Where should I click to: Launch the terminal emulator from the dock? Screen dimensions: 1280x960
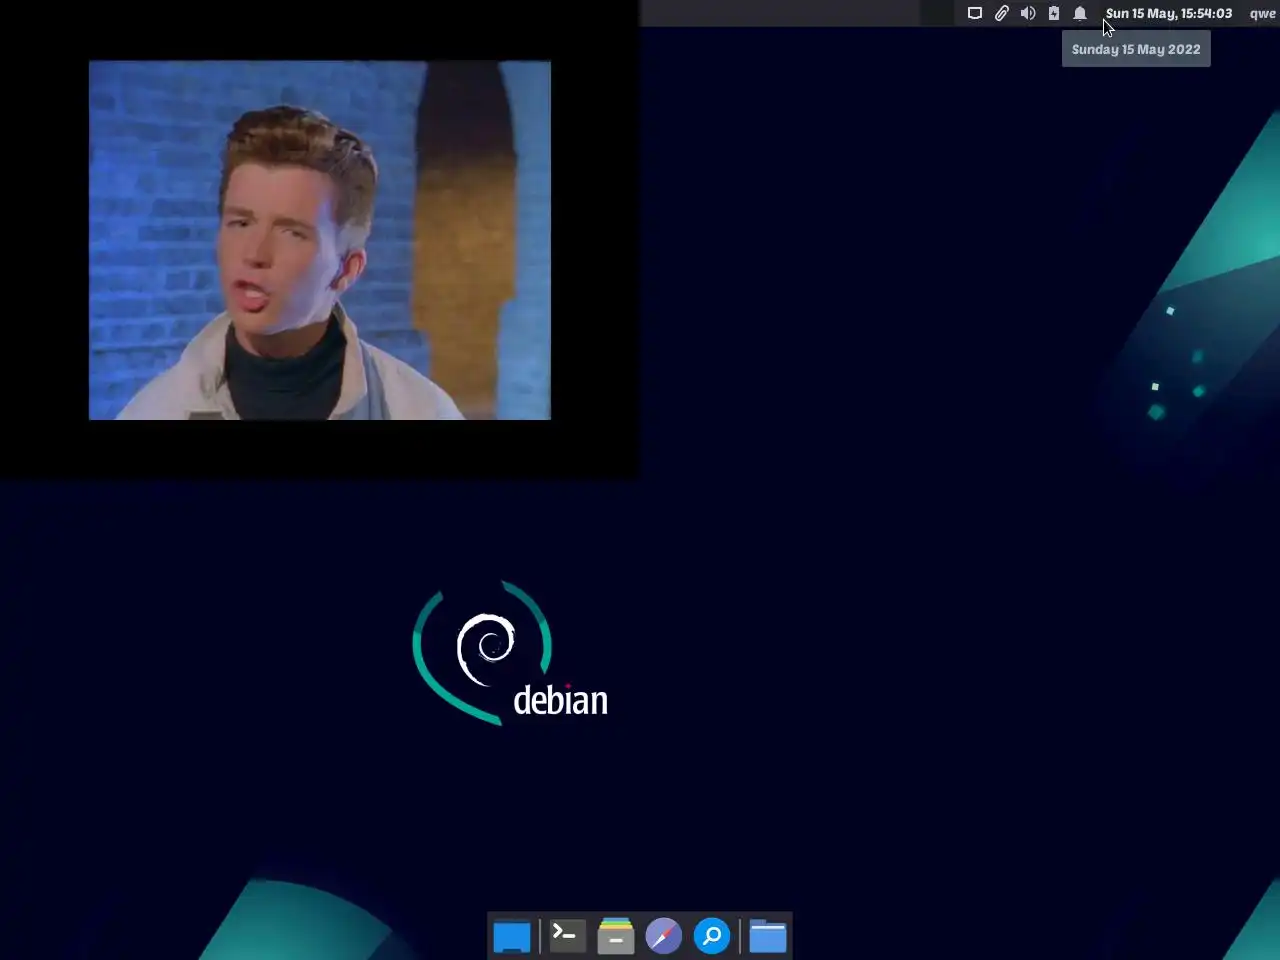point(567,936)
